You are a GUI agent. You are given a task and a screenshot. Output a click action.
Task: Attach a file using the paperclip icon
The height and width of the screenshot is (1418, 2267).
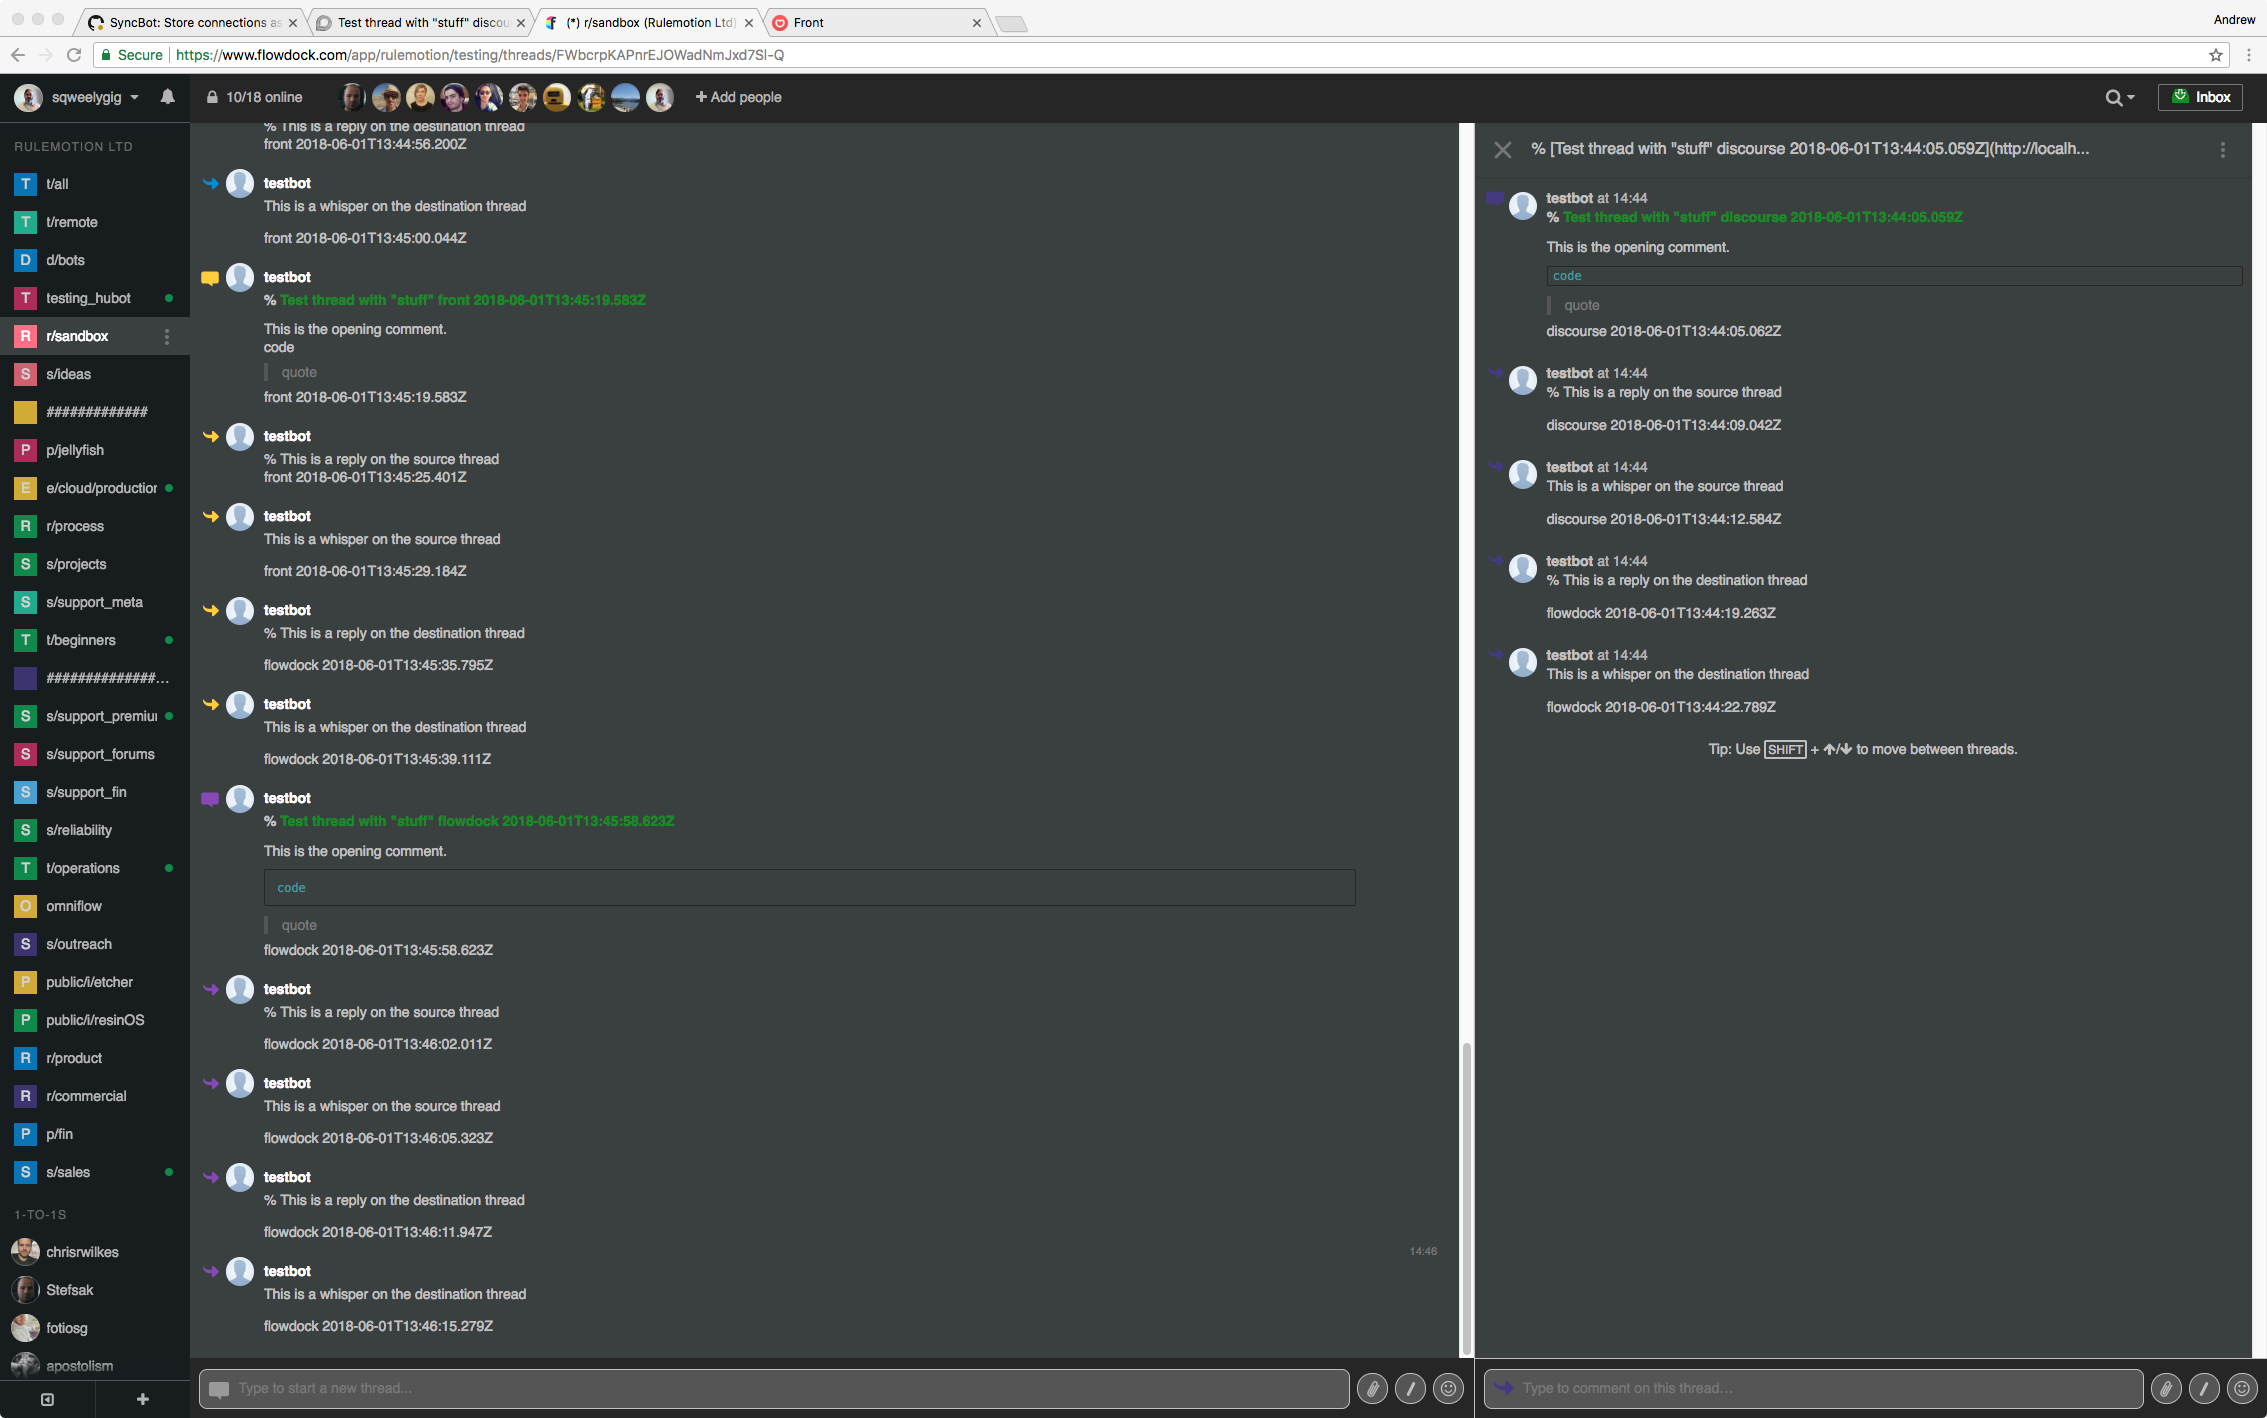[1371, 1388]
